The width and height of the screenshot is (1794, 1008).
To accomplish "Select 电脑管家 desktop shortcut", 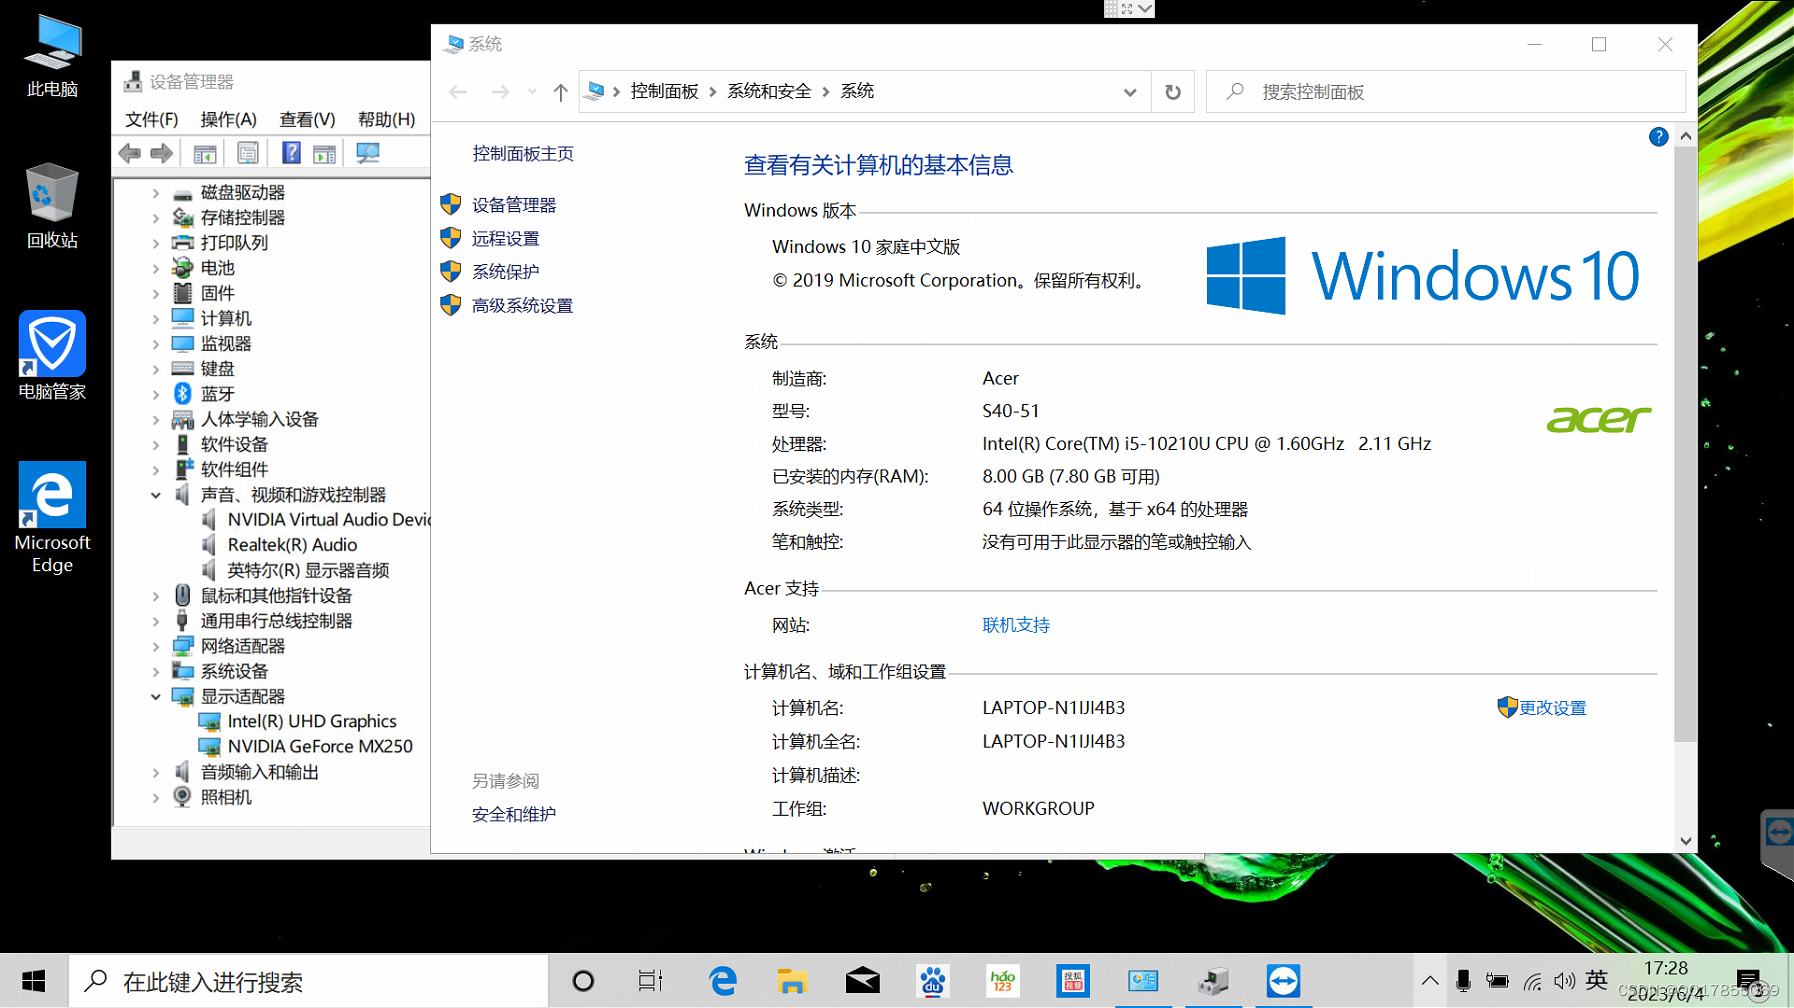I will 52,356.
